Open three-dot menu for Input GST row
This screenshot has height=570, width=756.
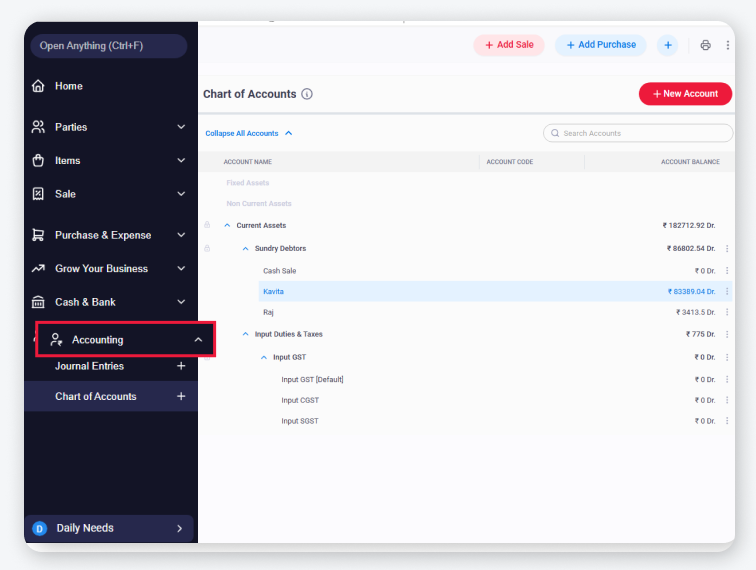pyautogui.click(x=727, y=357)
